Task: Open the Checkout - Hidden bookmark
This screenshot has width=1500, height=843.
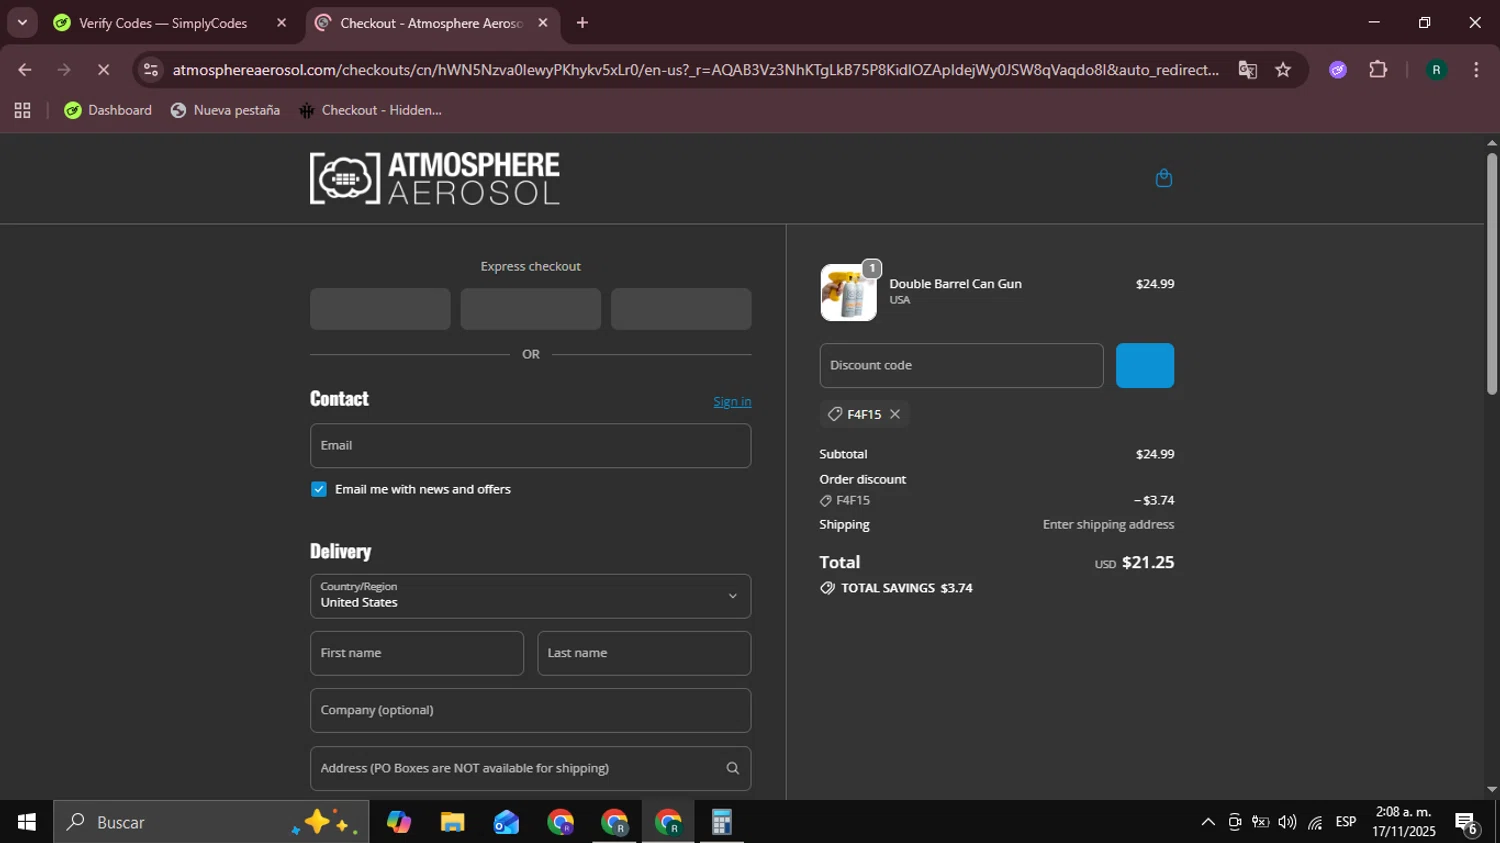Action: coord(370,111)
